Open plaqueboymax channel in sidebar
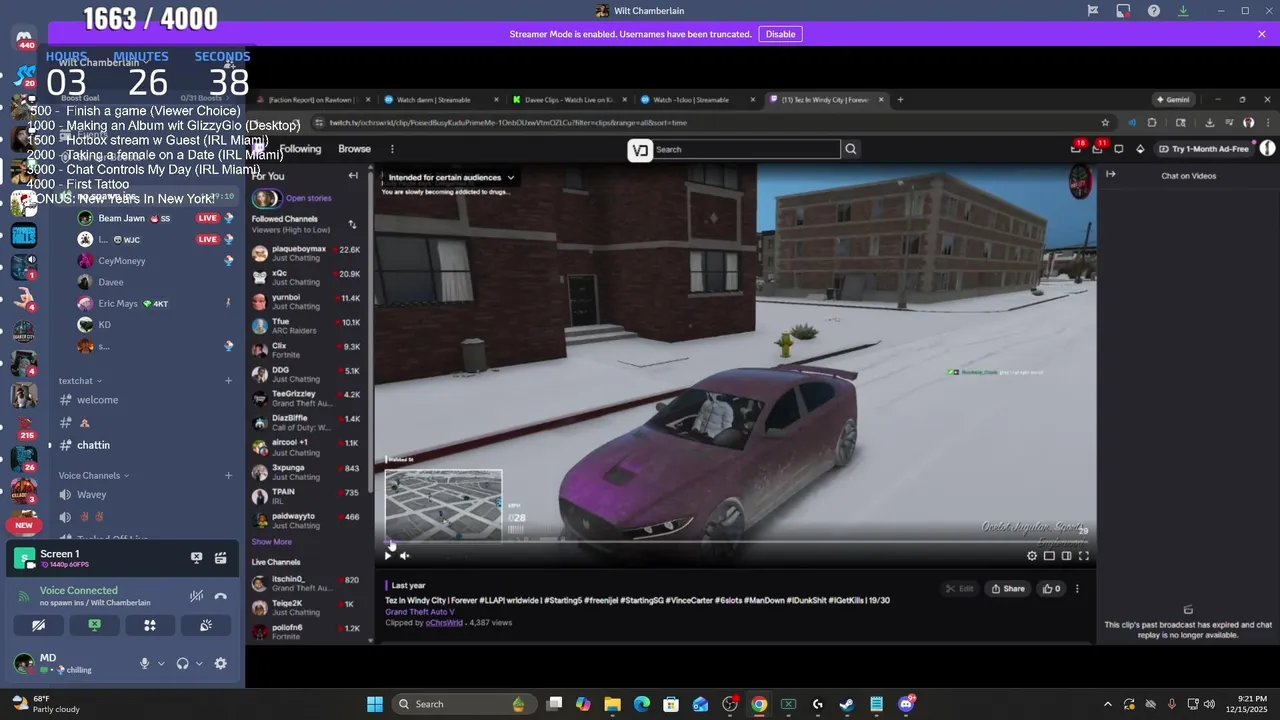This screenshot has width=1280, height=720. coord(306,253)
